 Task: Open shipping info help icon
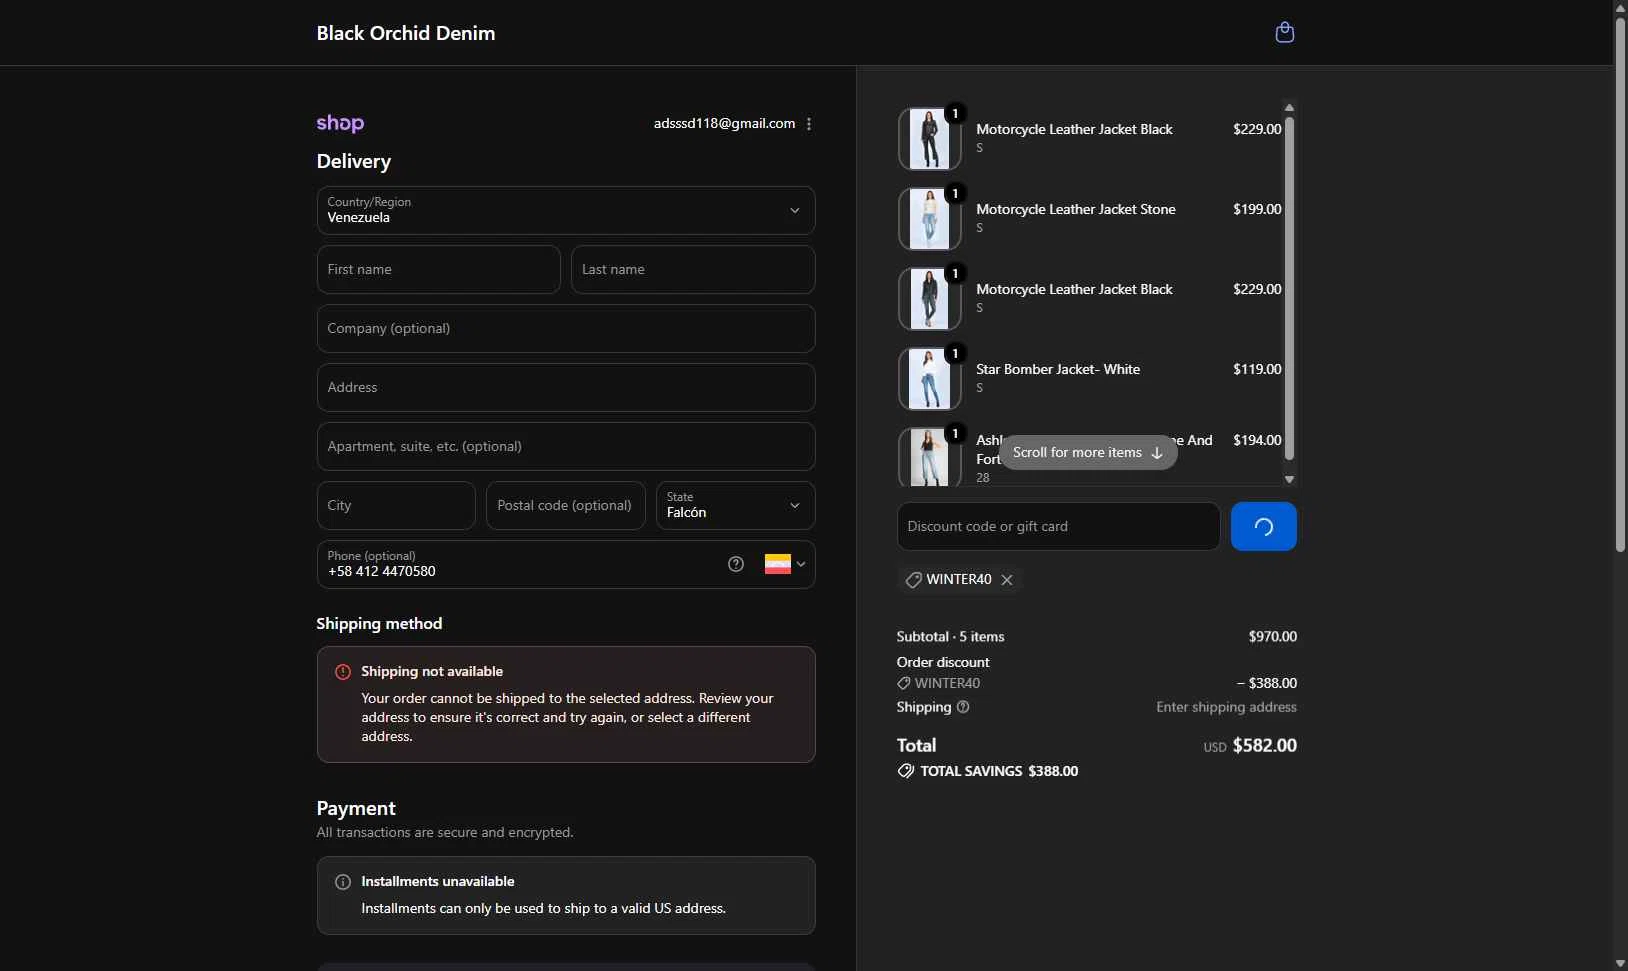(963, 707)
